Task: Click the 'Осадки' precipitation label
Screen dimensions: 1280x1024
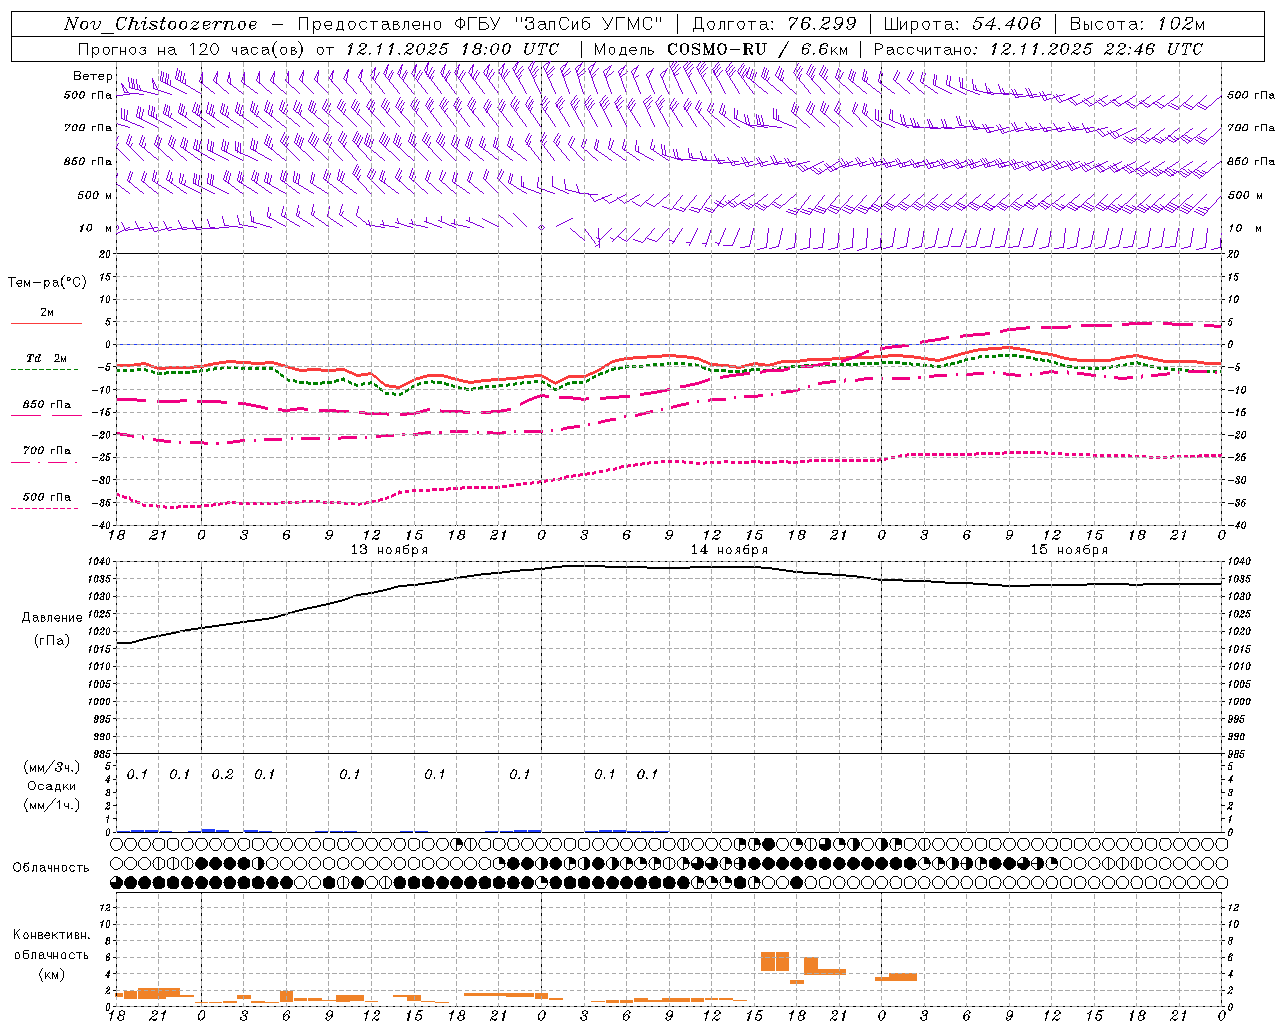Action: [x=52, y=786]
